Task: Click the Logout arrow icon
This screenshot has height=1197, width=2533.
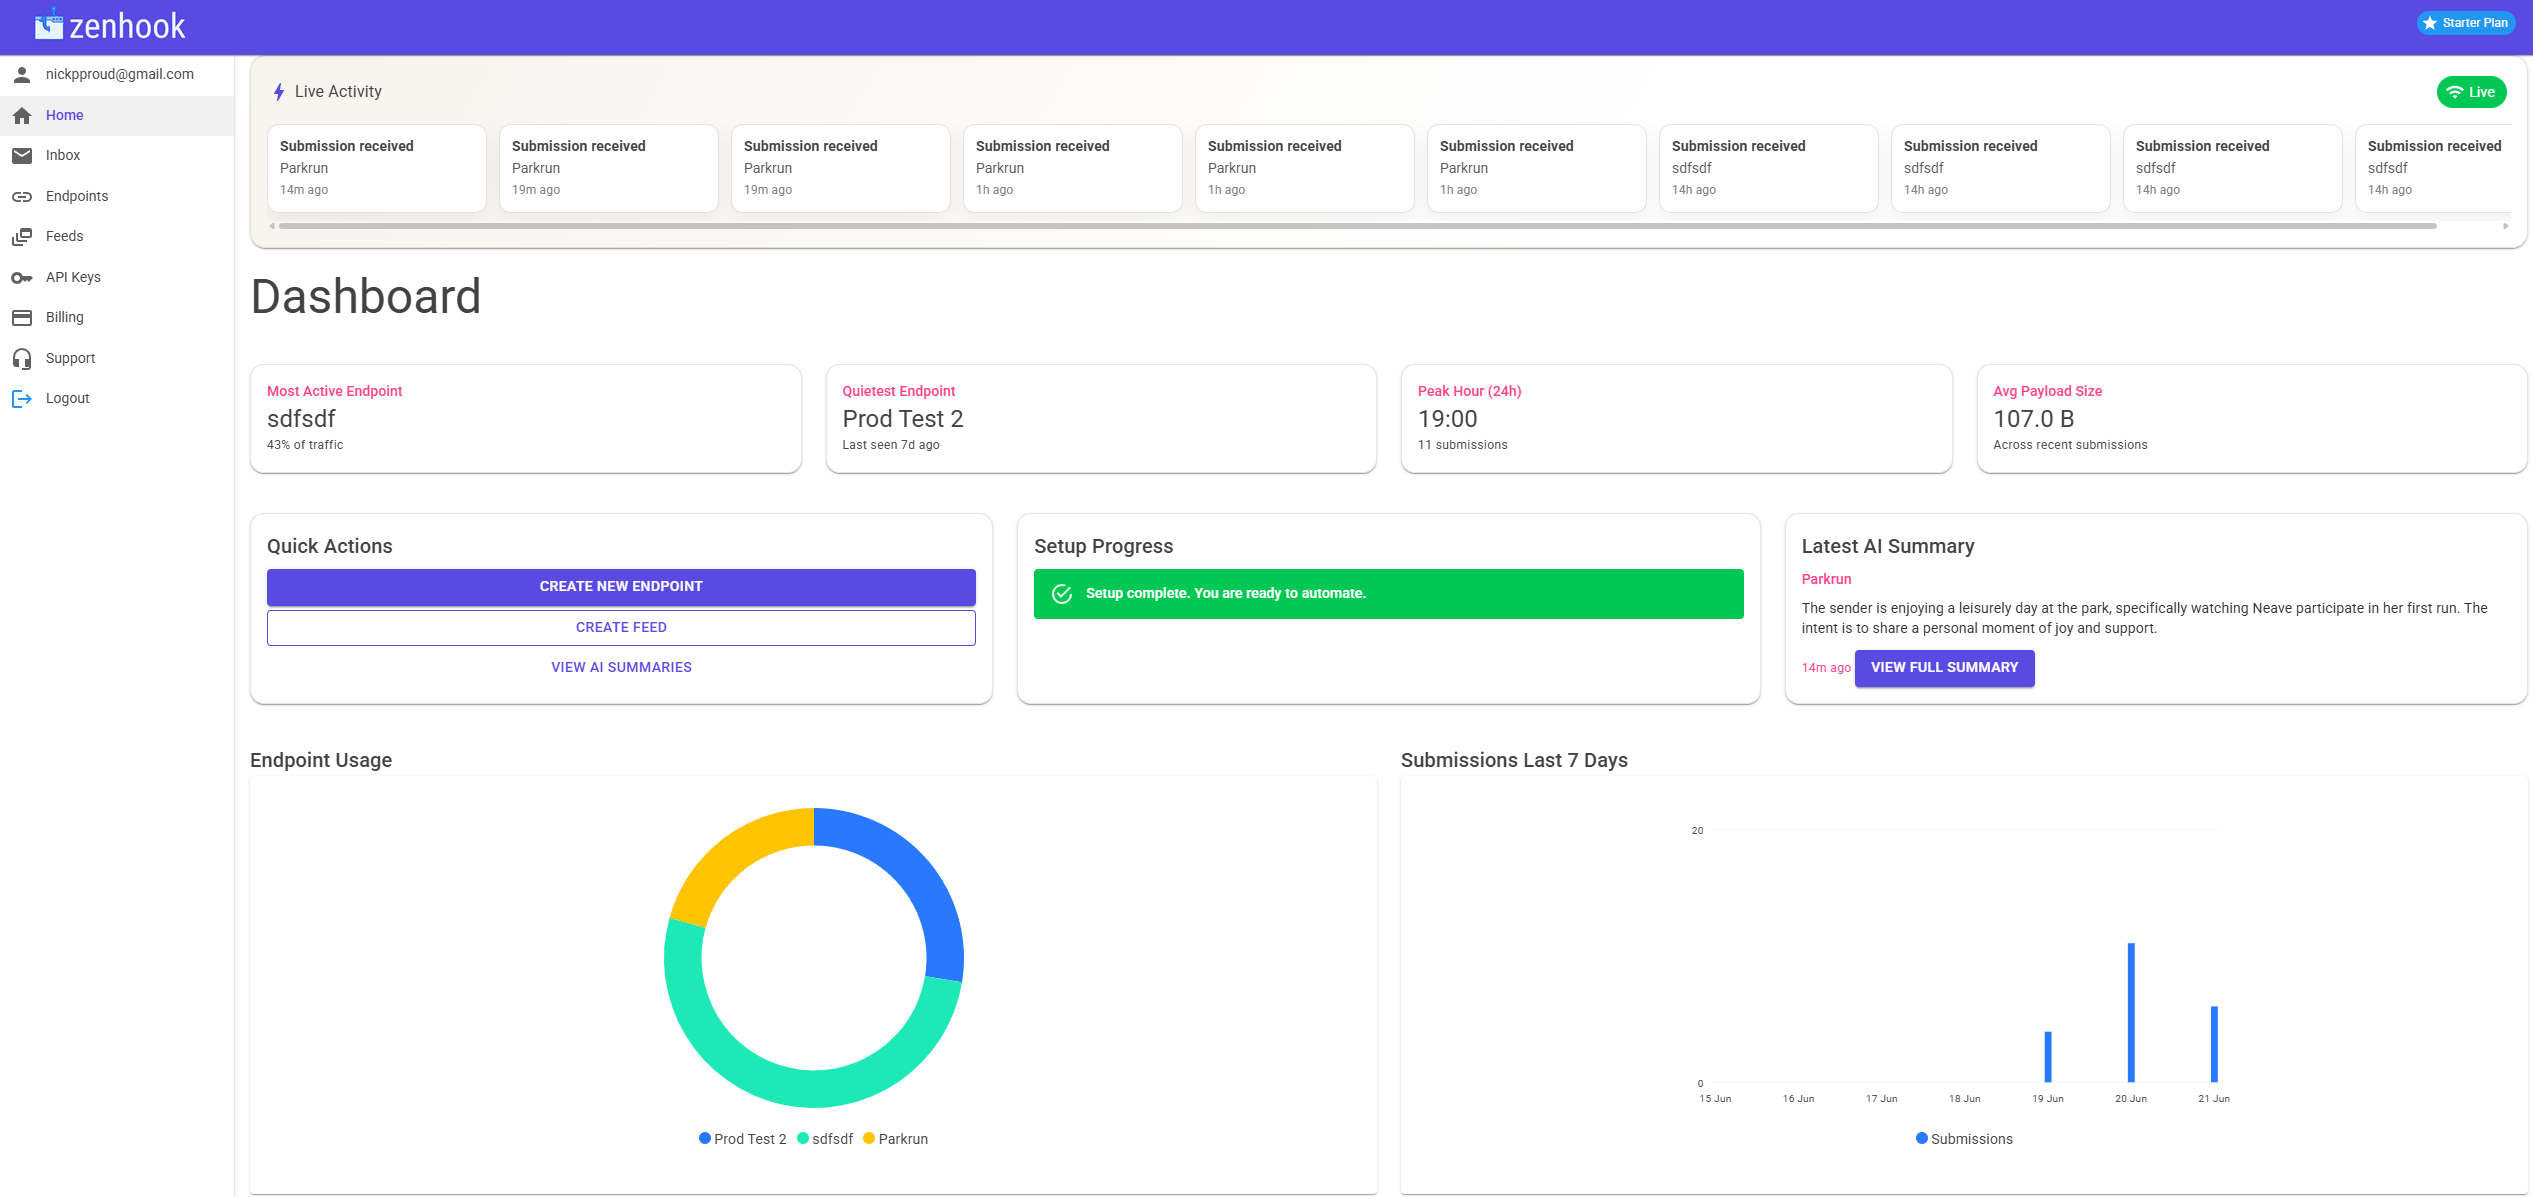Action: click(x=22, y=399)
